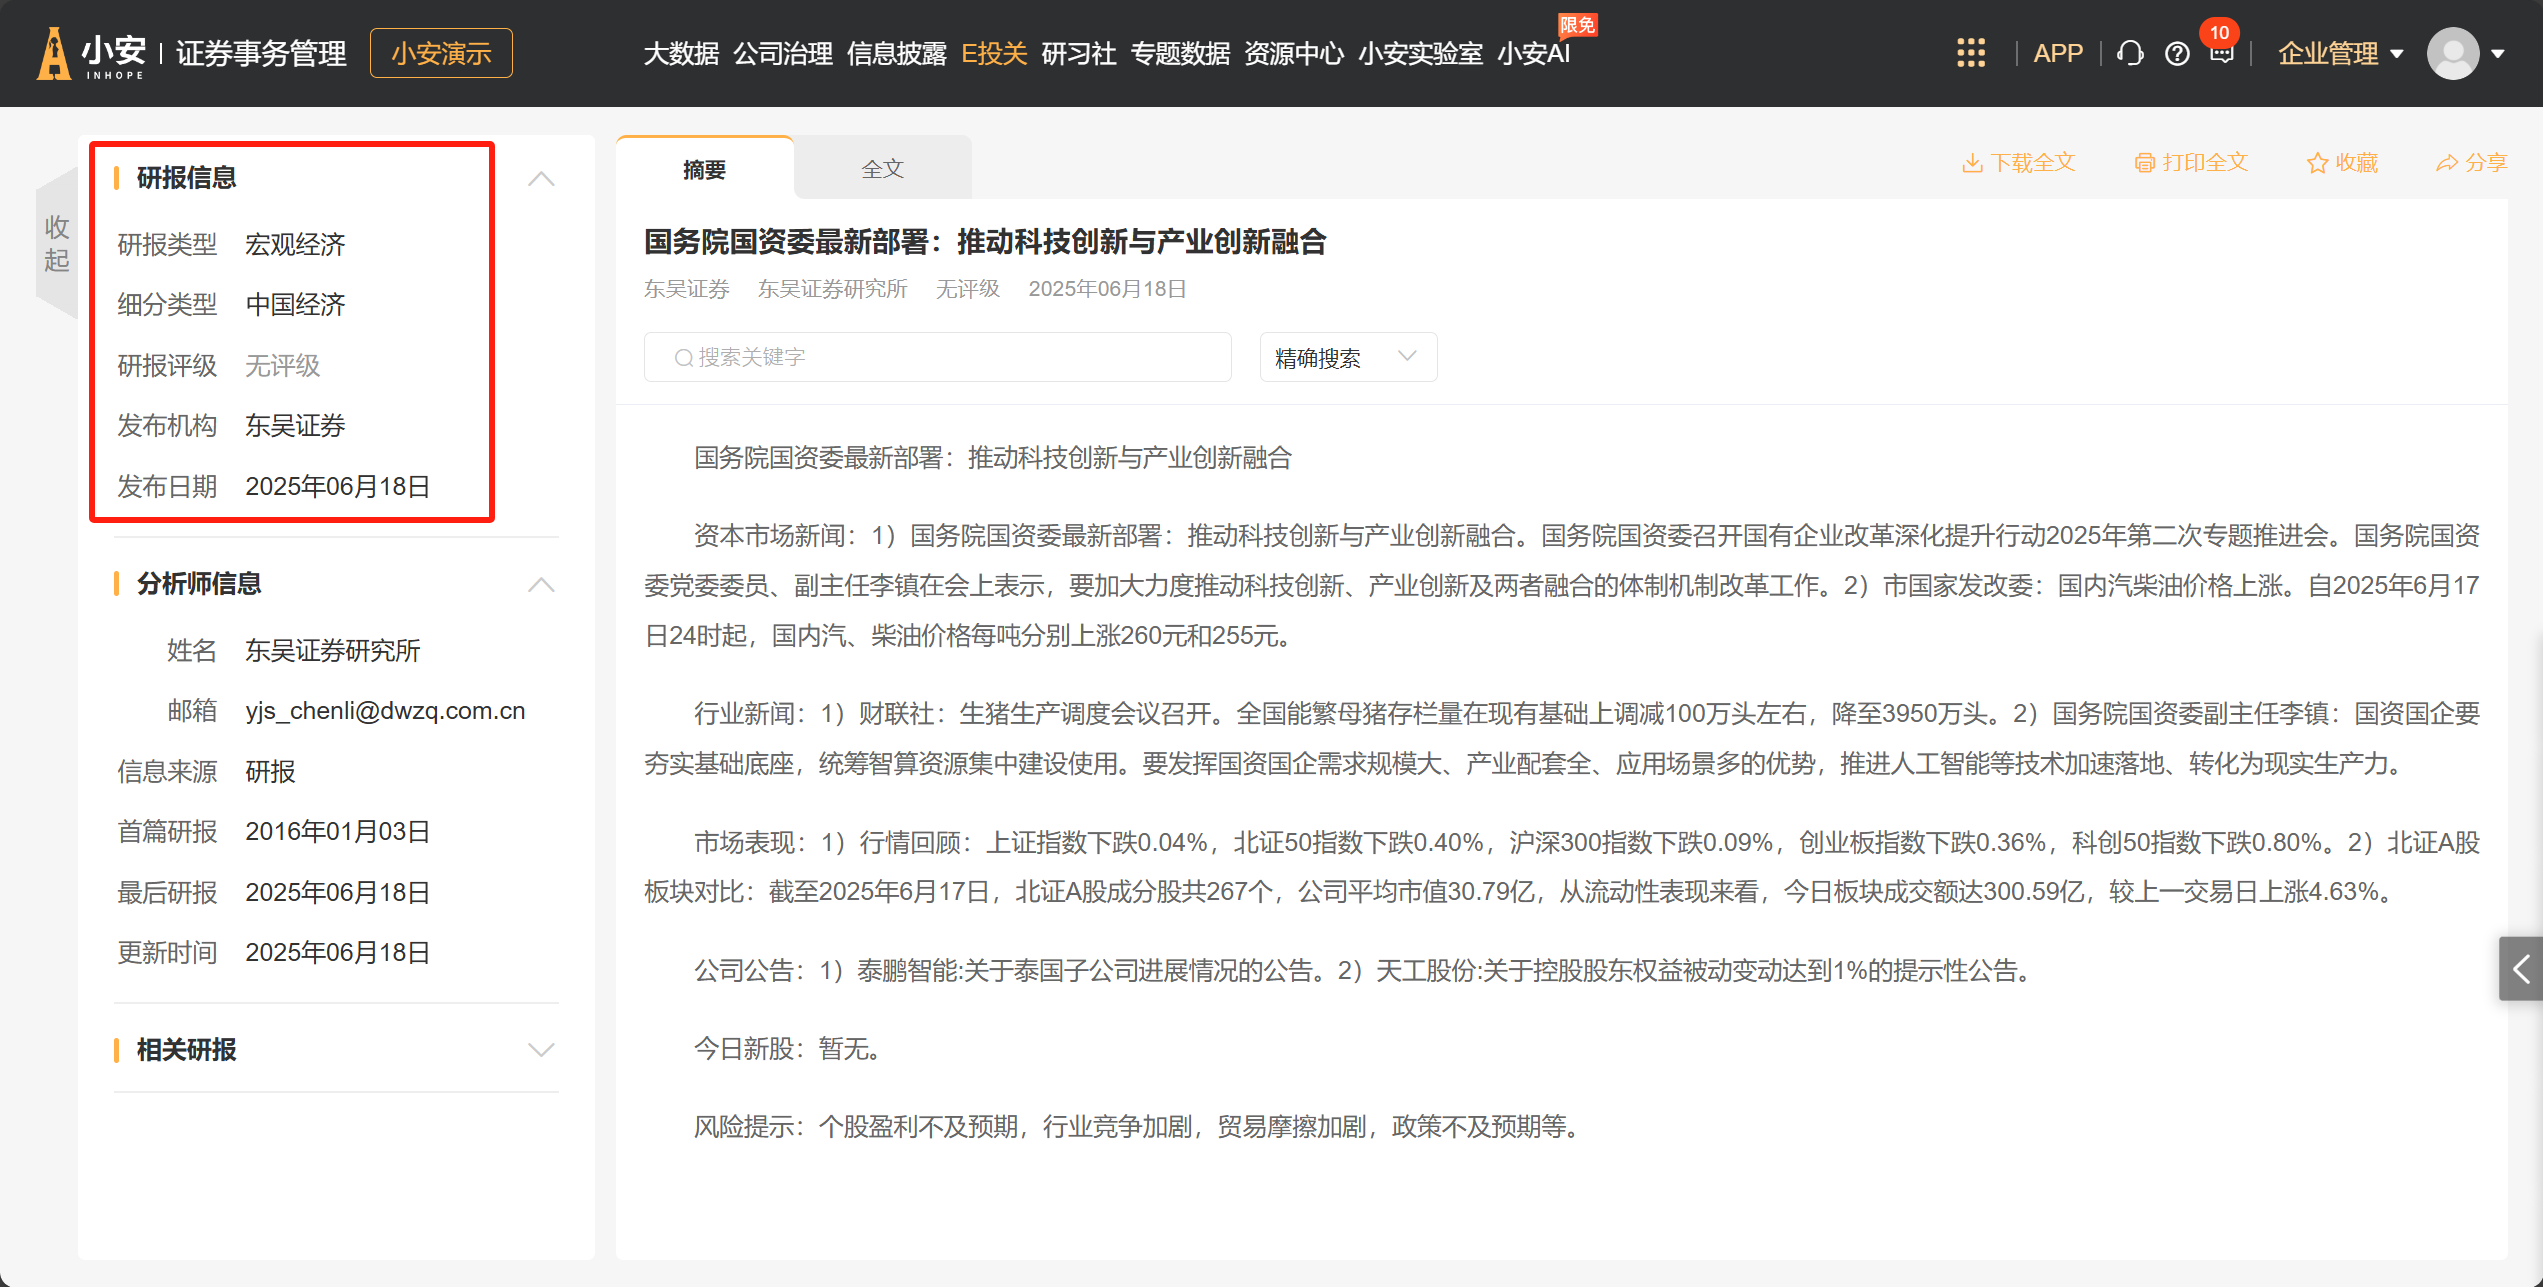Collapse the 分析师信息 section
Screen dimensions: 2543x1287
pos(541,585)
